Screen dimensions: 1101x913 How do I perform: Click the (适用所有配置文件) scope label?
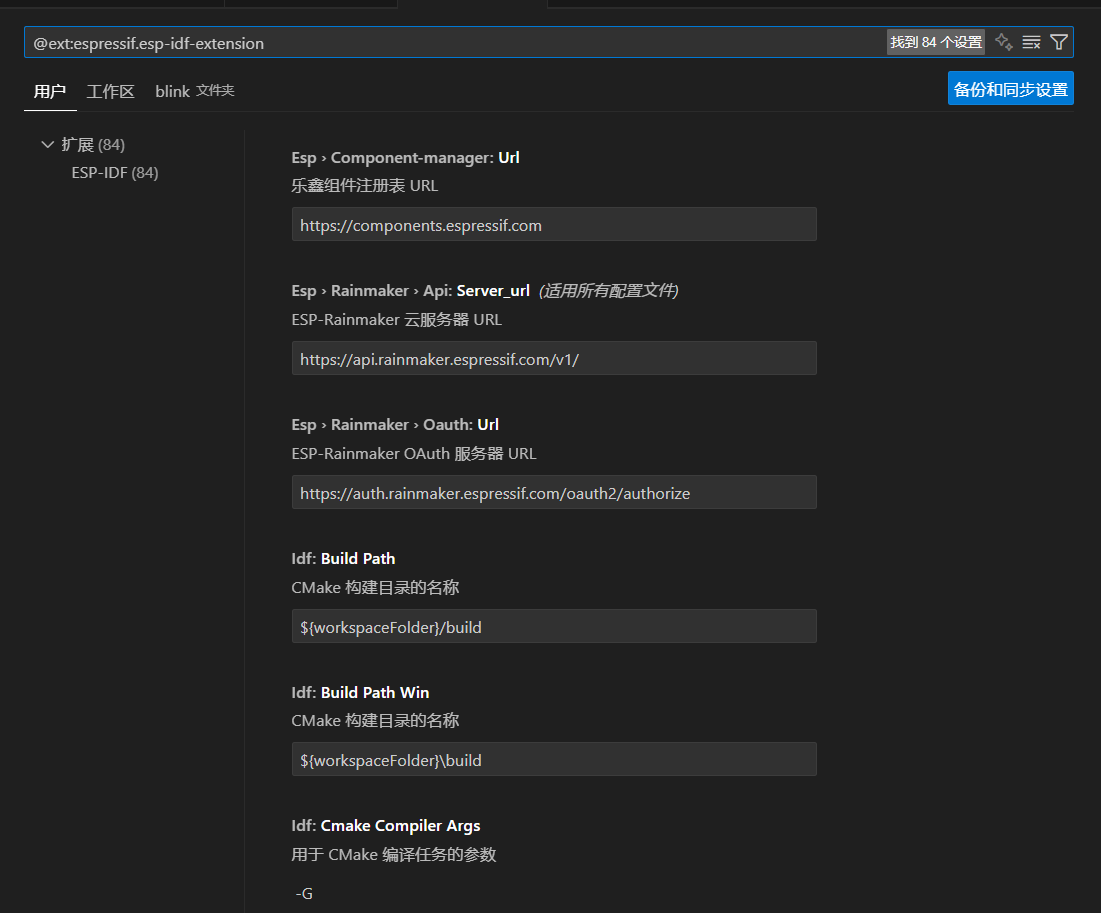[x=608, y=291]
